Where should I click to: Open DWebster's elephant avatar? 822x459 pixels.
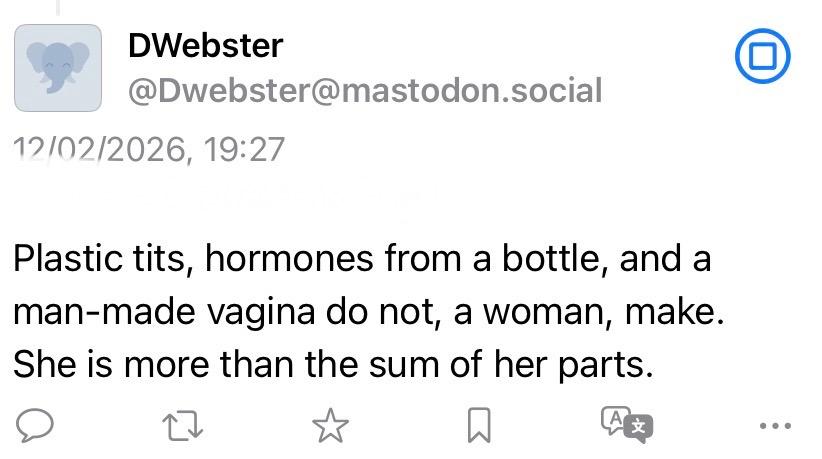(x=58, y=67)
